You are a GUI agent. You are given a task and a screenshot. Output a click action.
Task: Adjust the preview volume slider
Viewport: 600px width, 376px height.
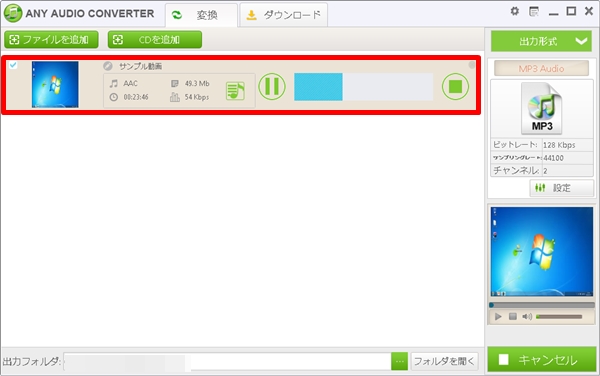[559, 317]
